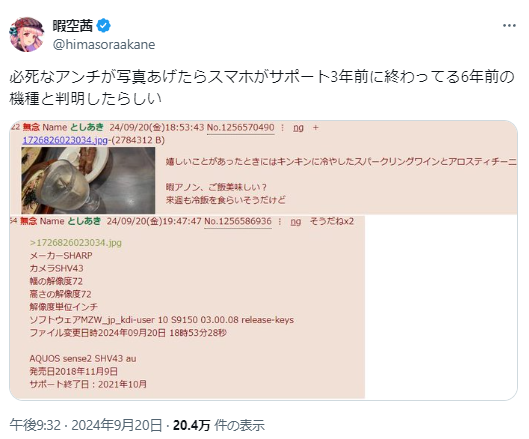
Task: Open the three-dot more options menu
Action: [x=509, y=26]
